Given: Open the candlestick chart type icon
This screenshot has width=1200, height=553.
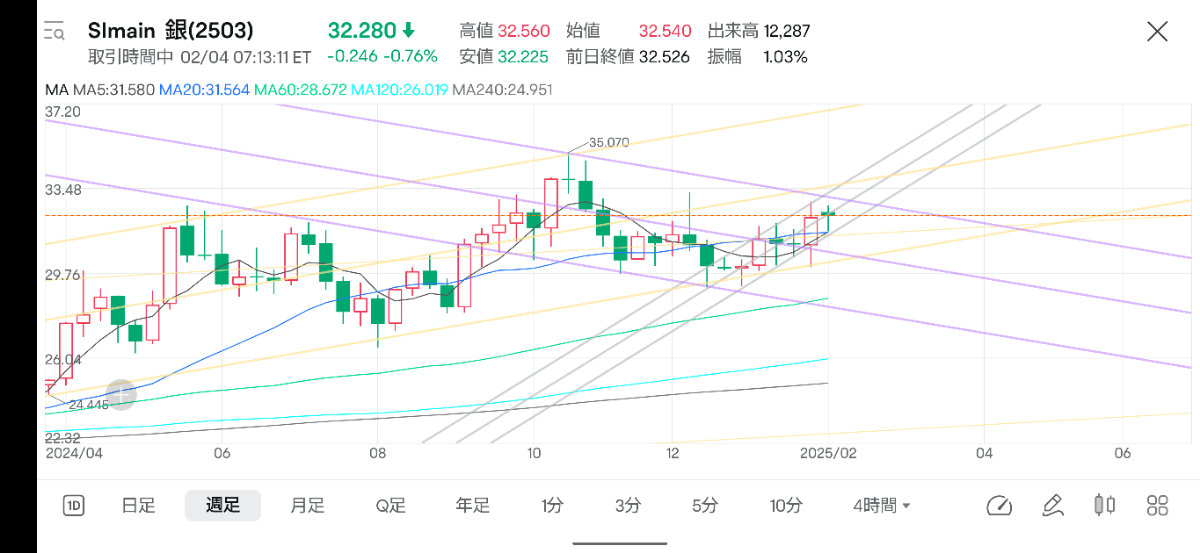Looking at the screenshot, I should [1105, 506].
